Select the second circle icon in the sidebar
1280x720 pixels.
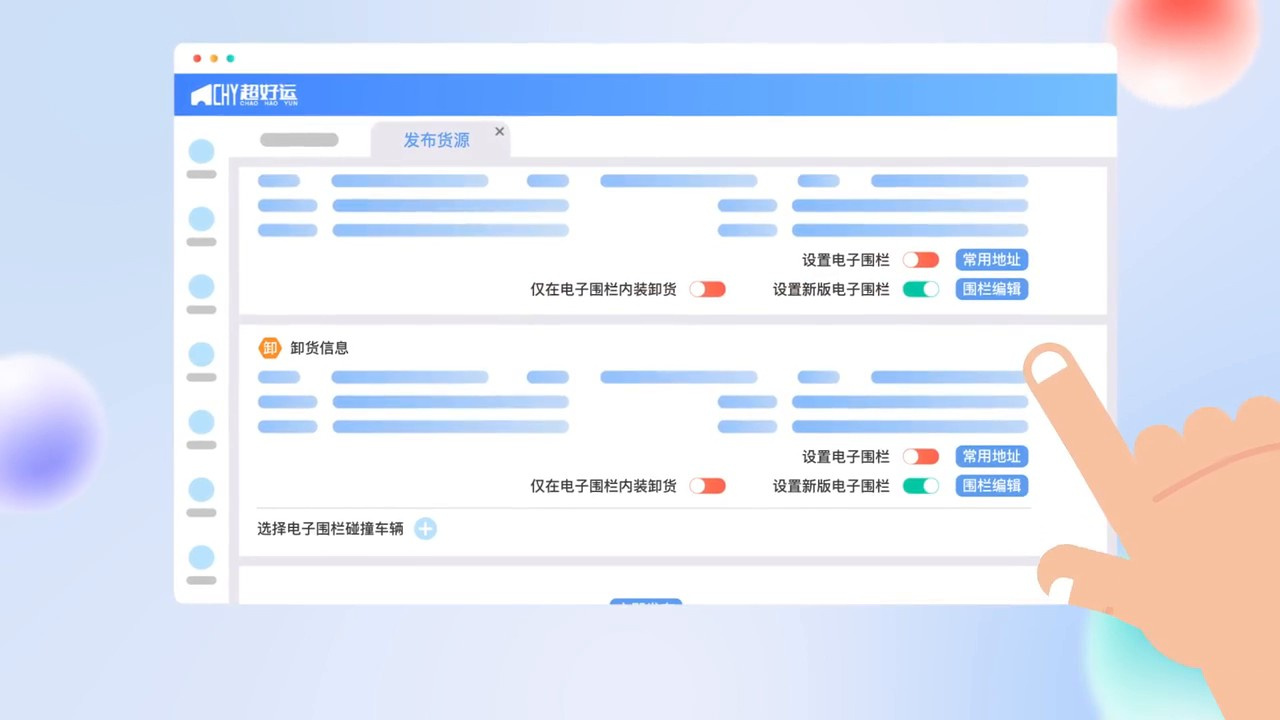202,219
